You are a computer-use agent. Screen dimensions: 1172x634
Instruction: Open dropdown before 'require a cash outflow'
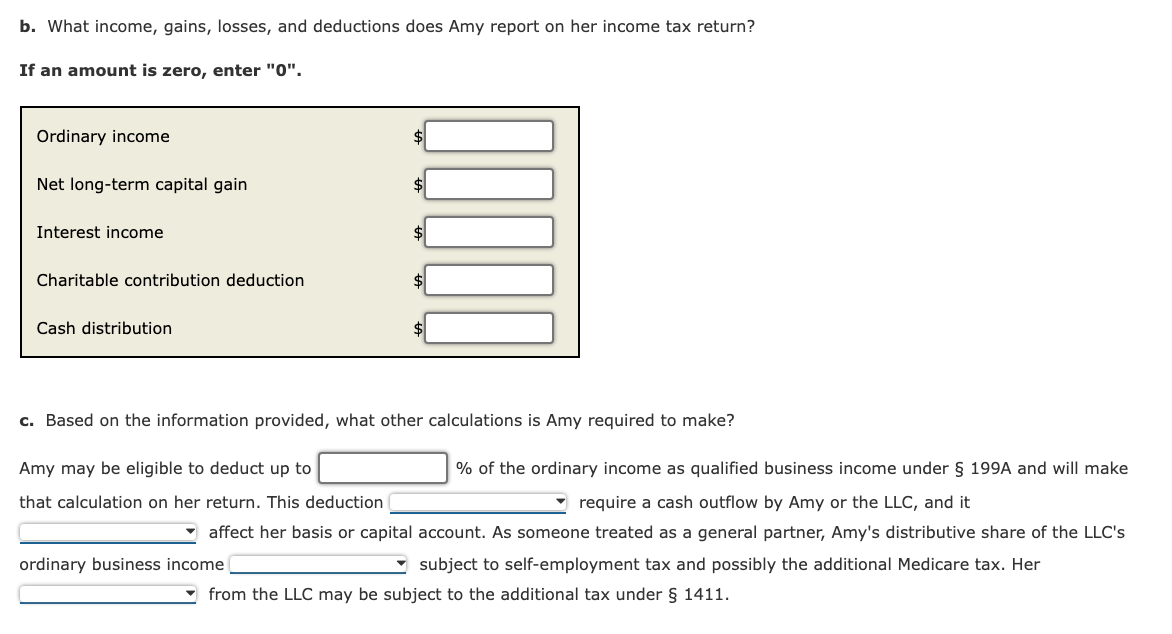(478, 502)
